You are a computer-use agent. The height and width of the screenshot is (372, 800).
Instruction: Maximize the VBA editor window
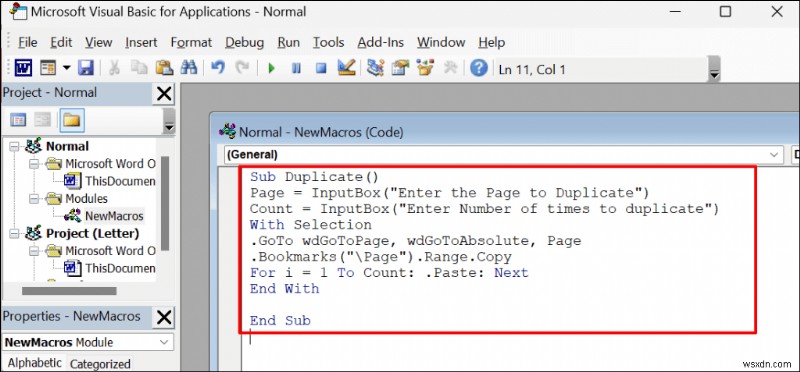click(725, 12)
